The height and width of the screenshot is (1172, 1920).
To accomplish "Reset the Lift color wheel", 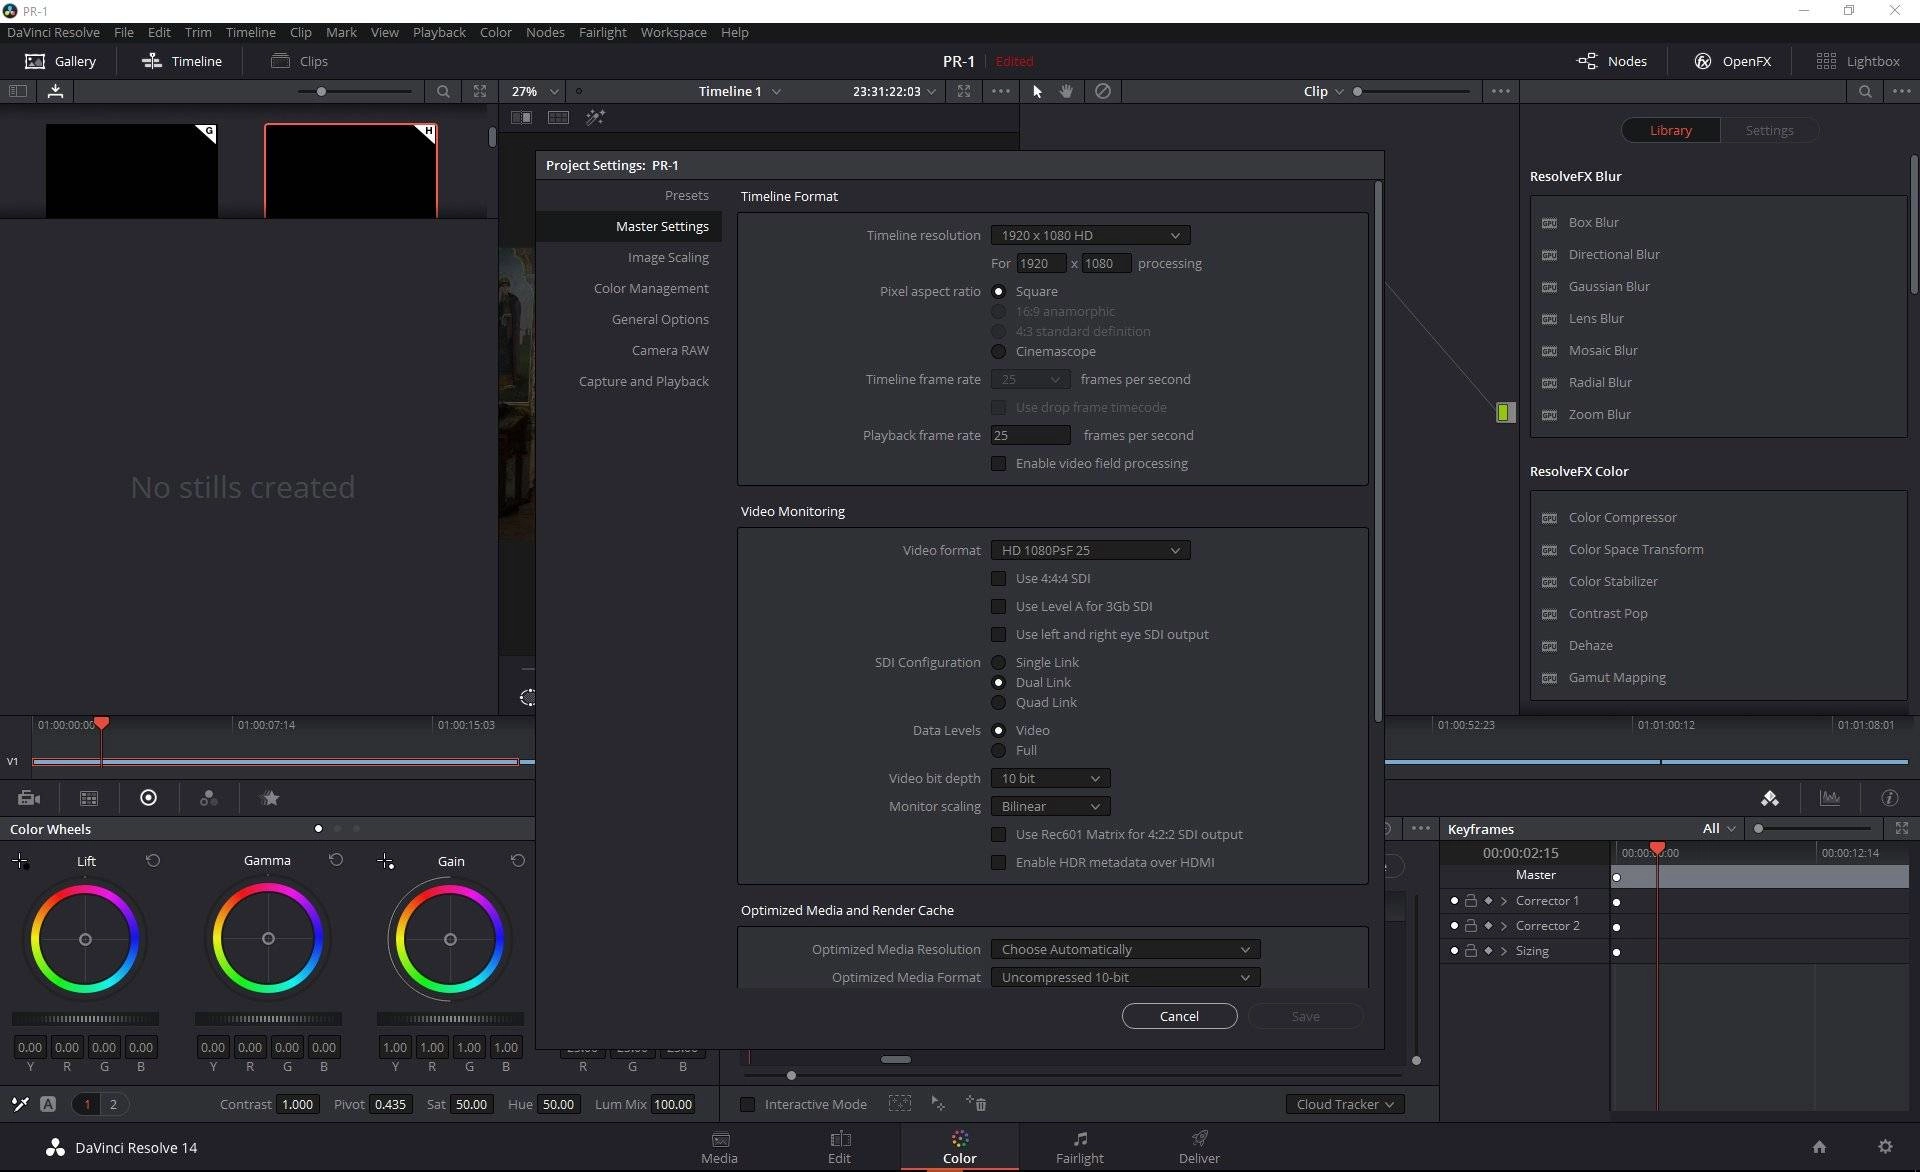I will 153,860.
